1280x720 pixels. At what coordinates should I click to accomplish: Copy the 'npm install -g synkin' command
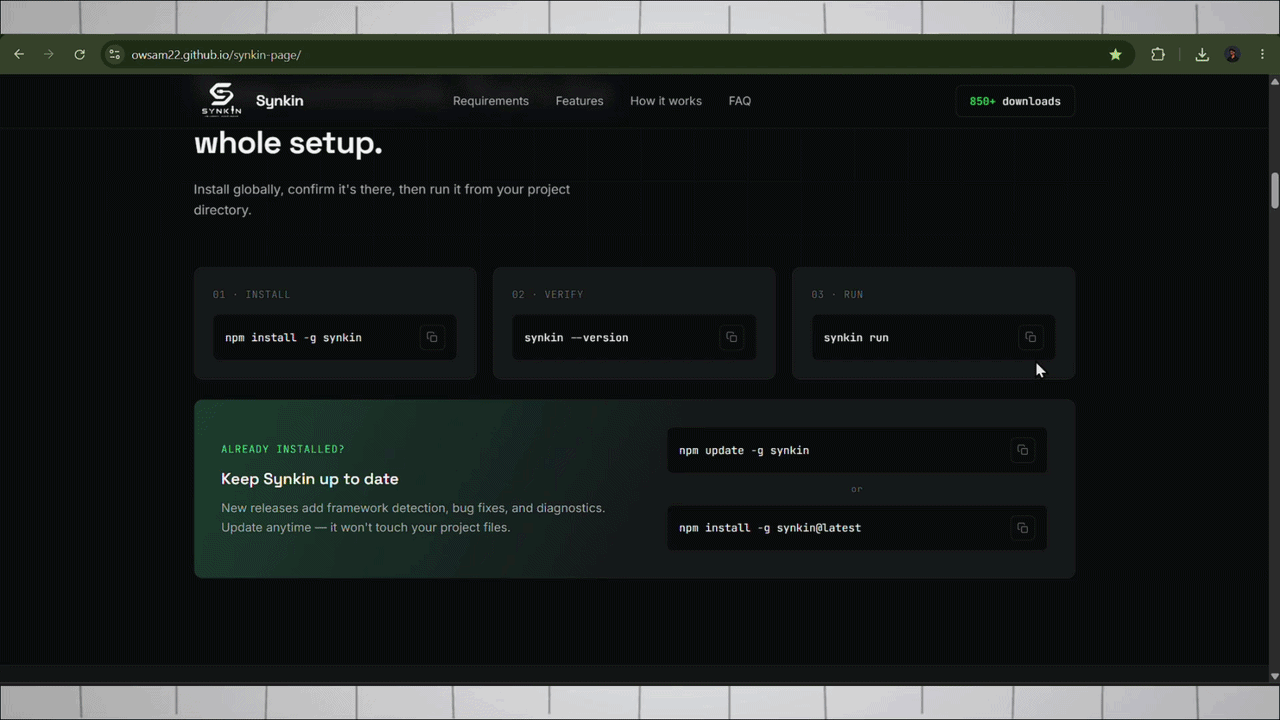(x=432, y=337)
